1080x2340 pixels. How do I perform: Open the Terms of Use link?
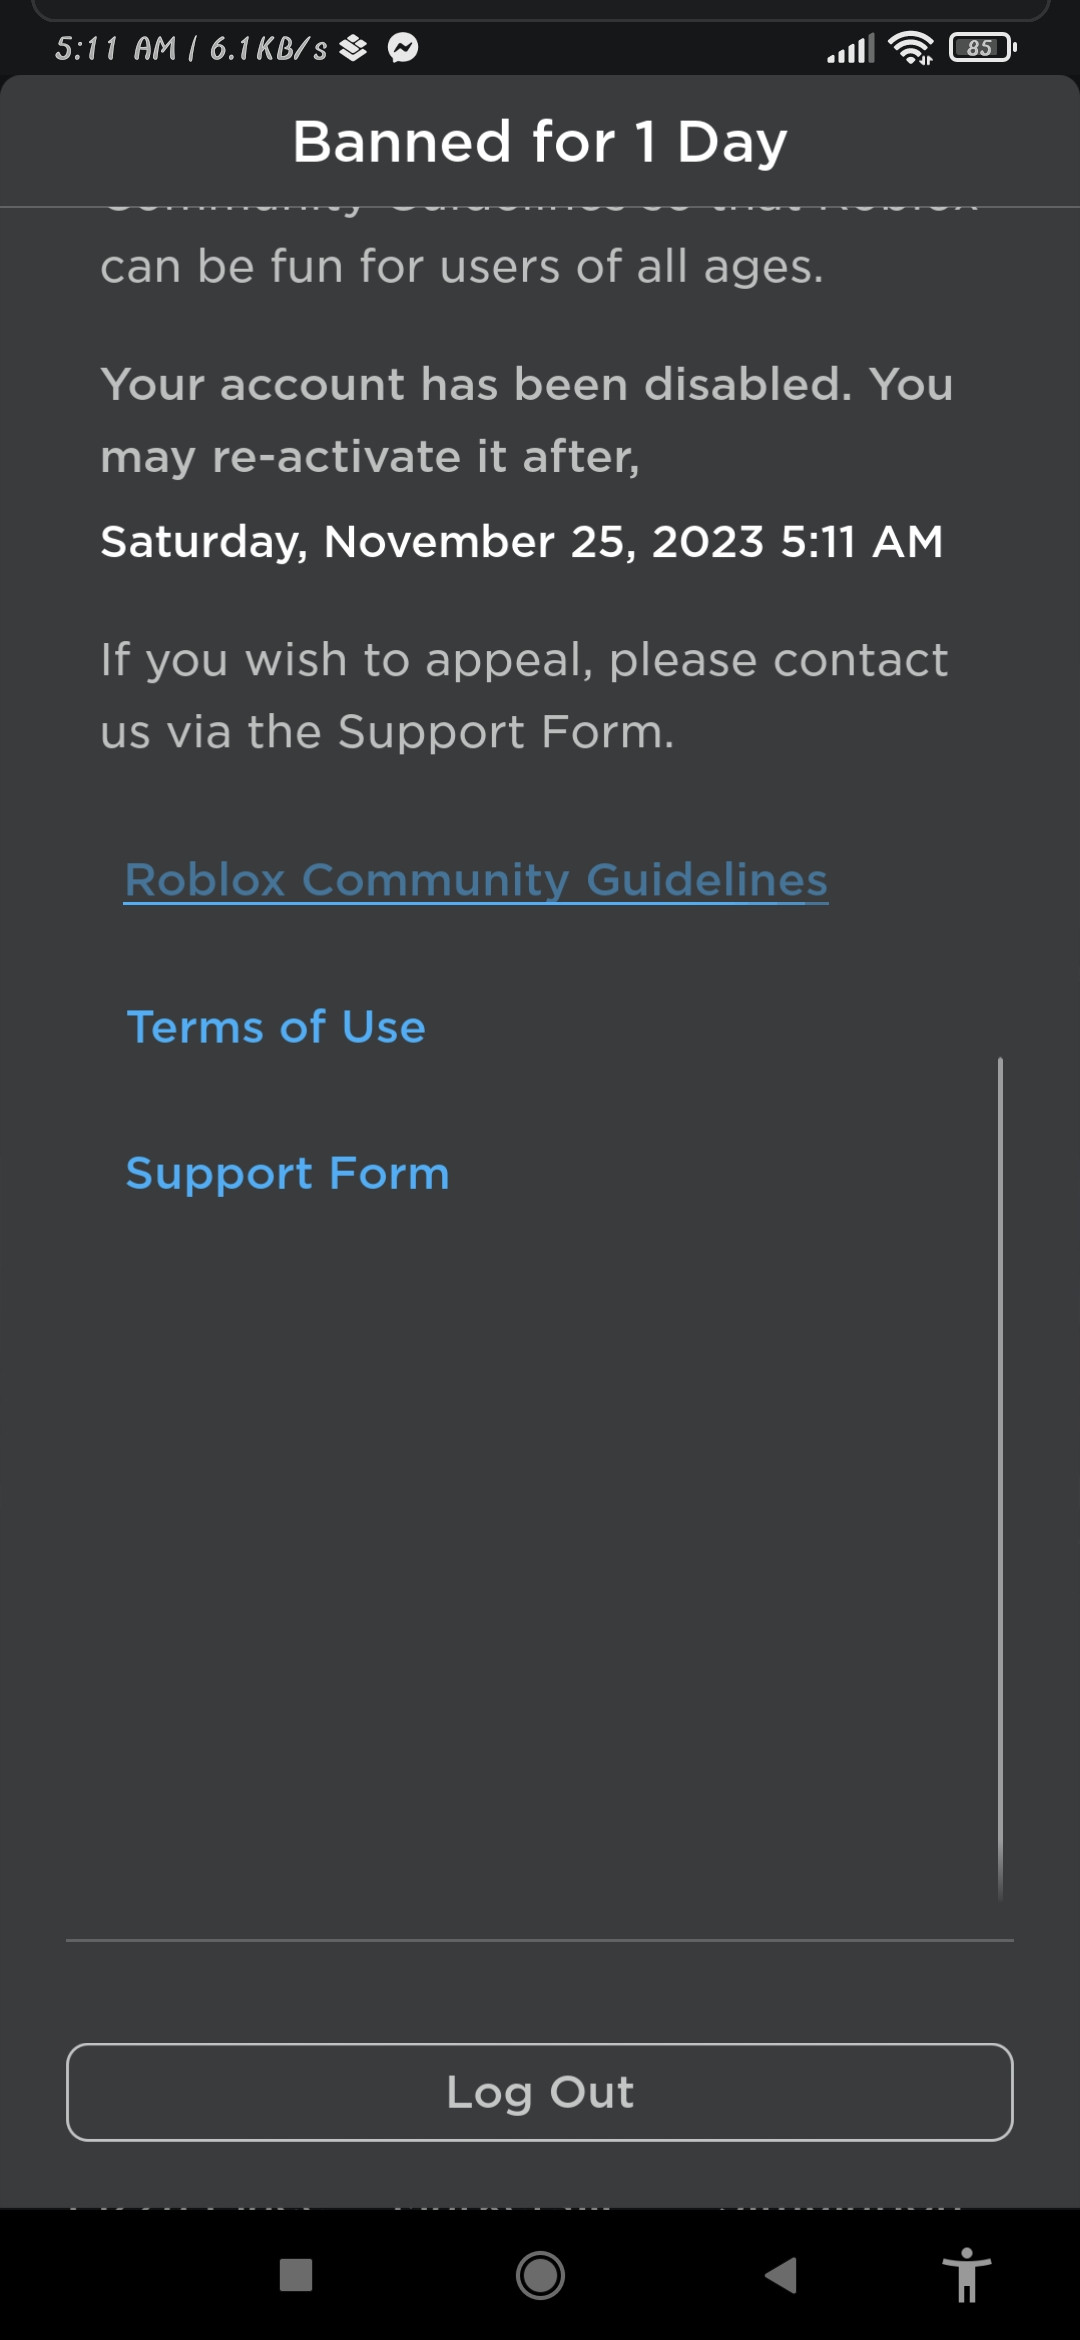coord(276,1027)
